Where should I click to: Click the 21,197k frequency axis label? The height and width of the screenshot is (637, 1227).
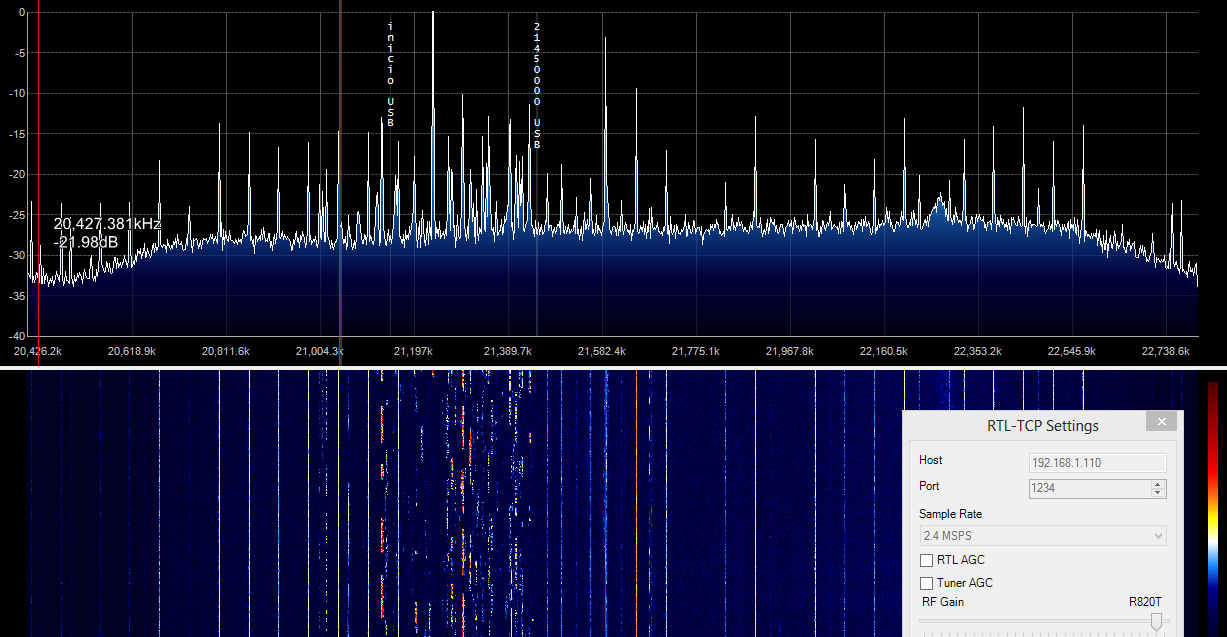[413, 351]
